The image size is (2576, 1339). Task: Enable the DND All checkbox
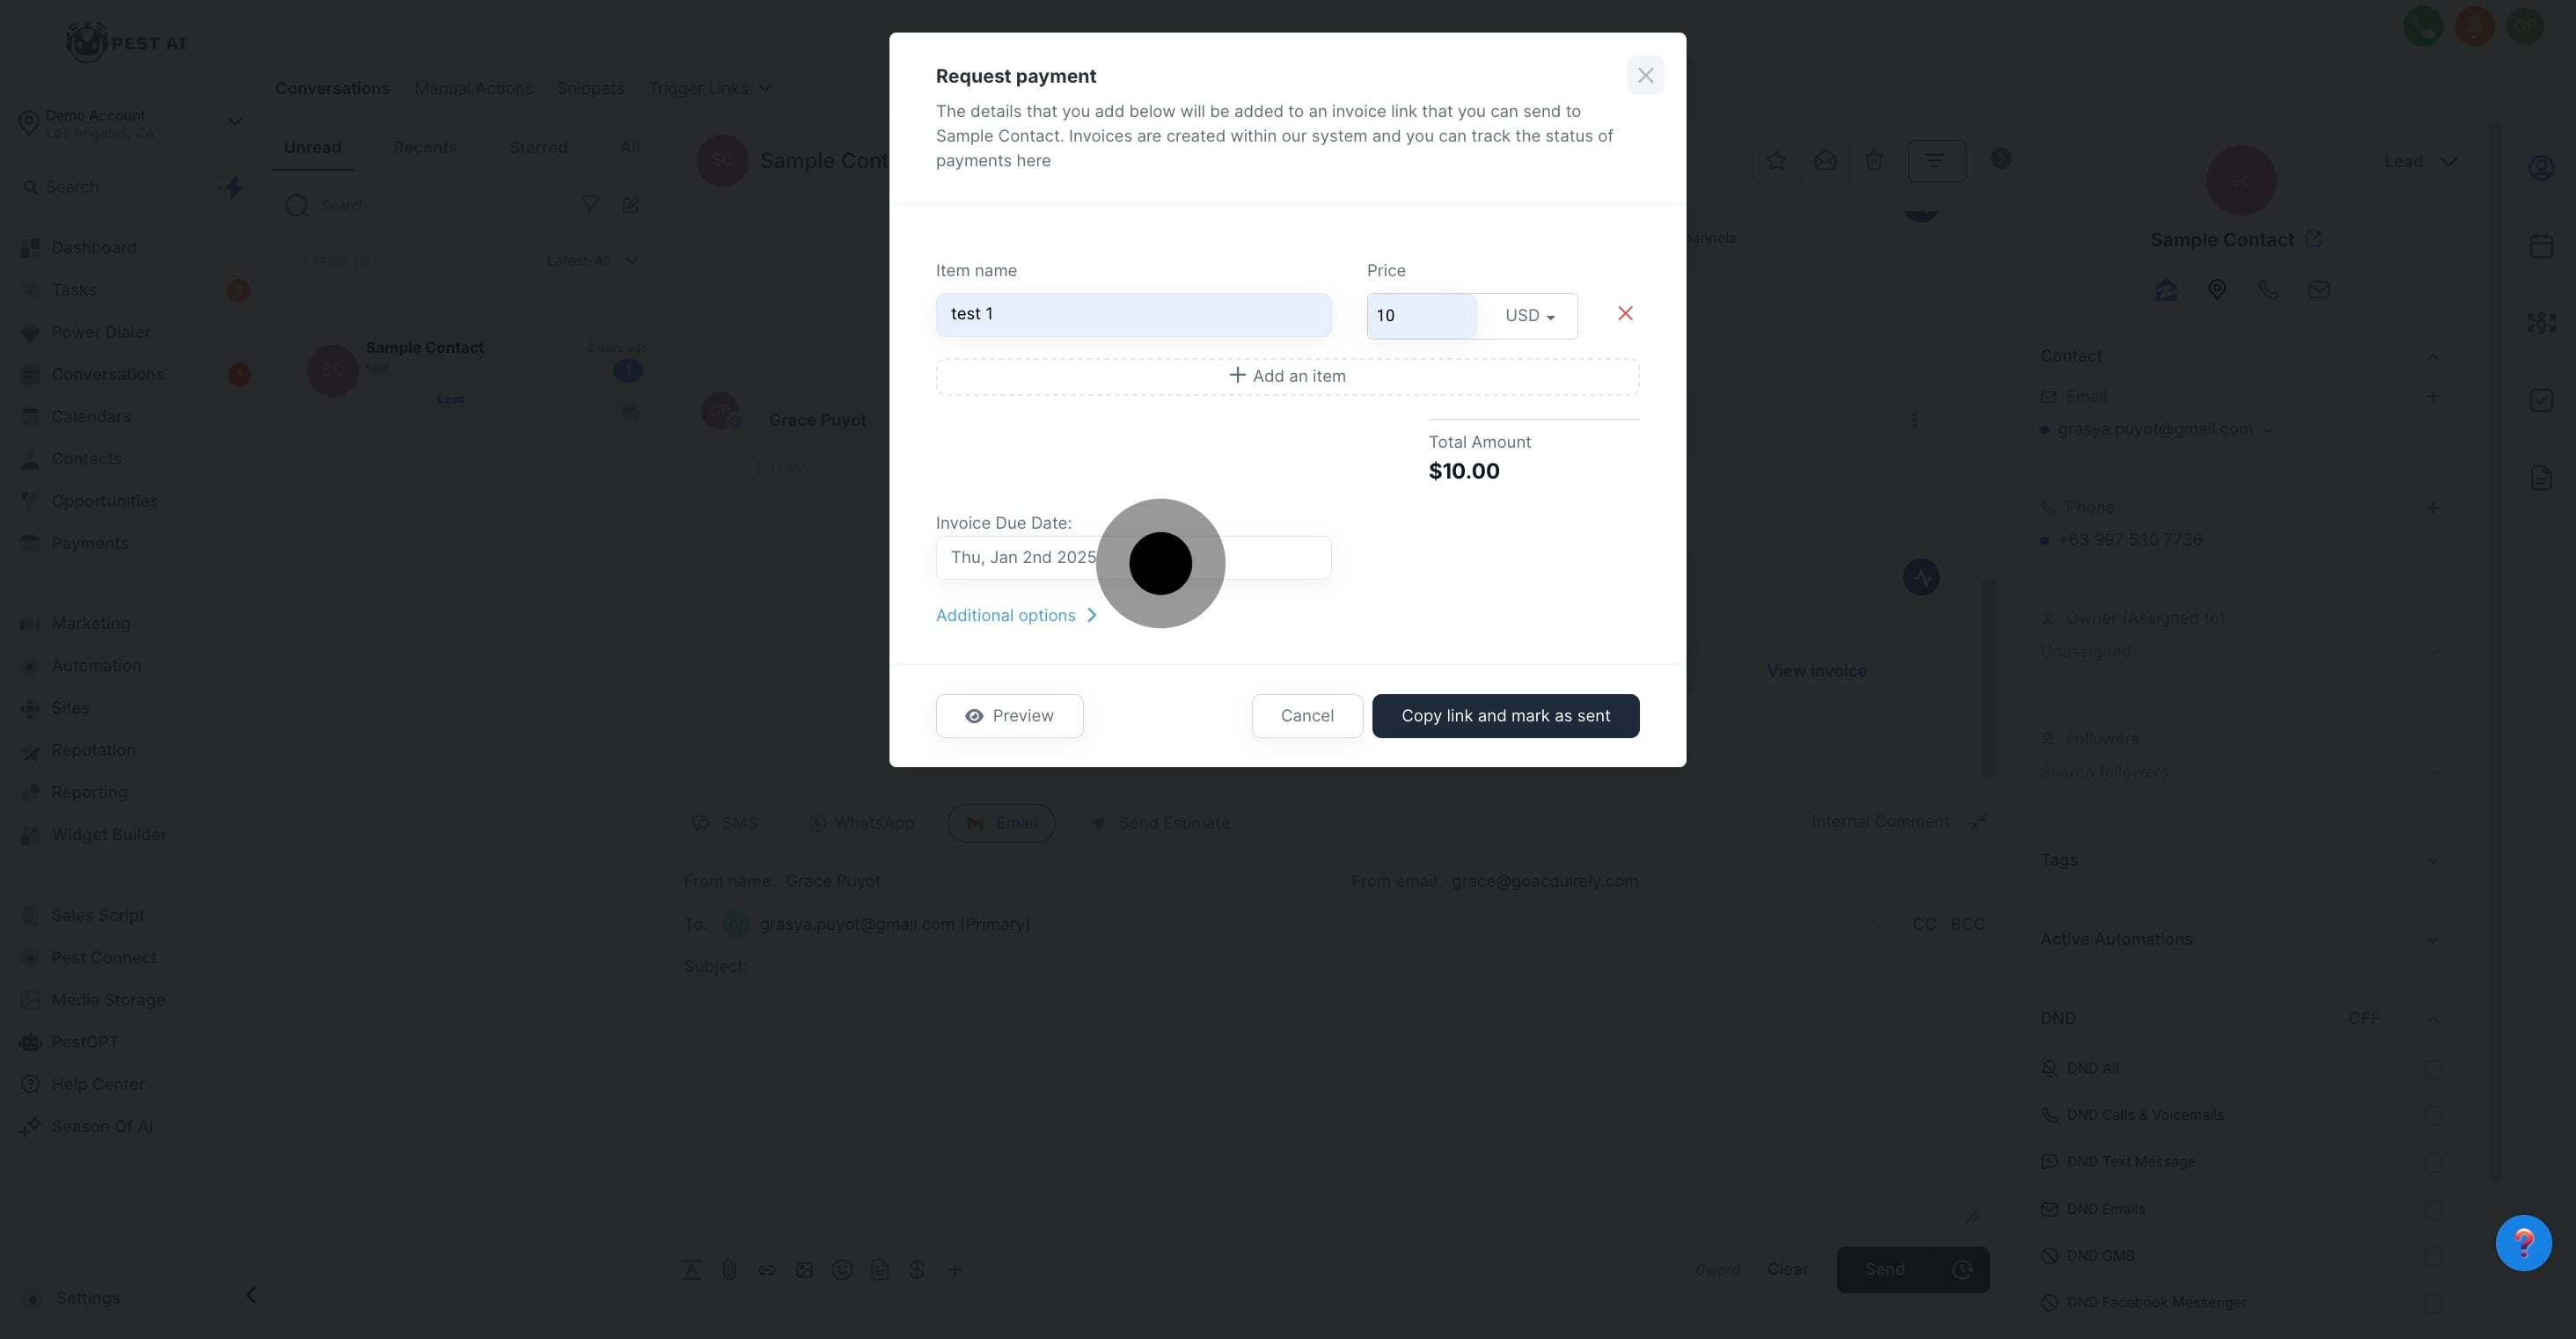pyautogui.click(x=2432, y=1069)
